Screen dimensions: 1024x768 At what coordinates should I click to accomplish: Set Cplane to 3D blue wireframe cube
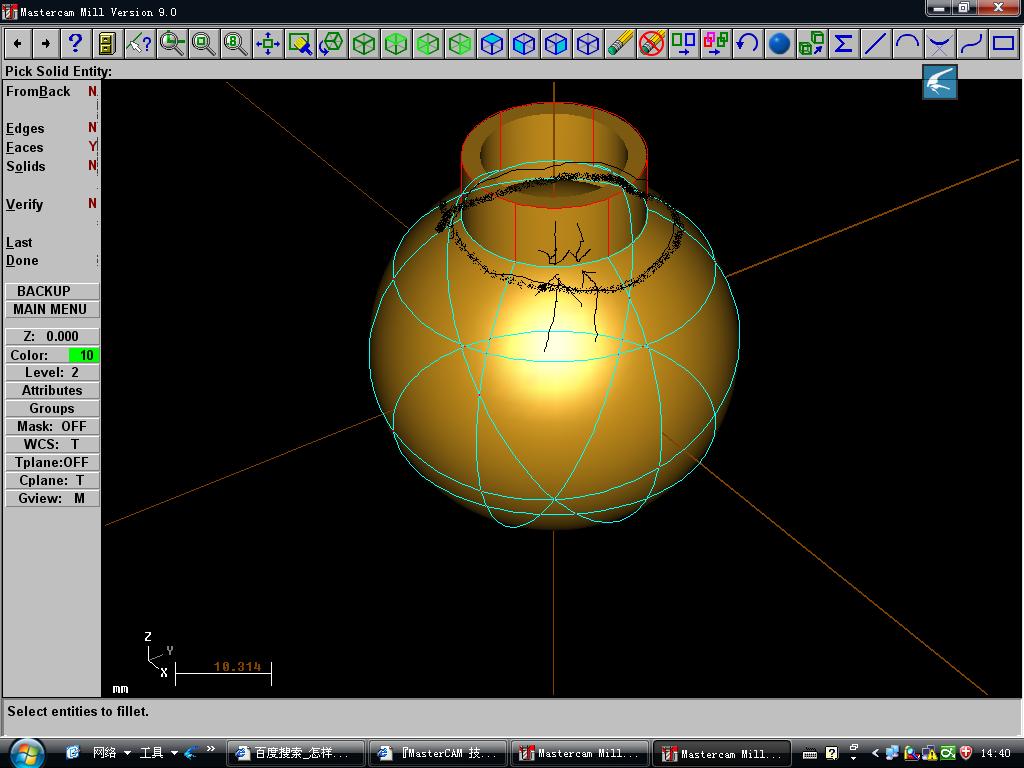(588, 44)
